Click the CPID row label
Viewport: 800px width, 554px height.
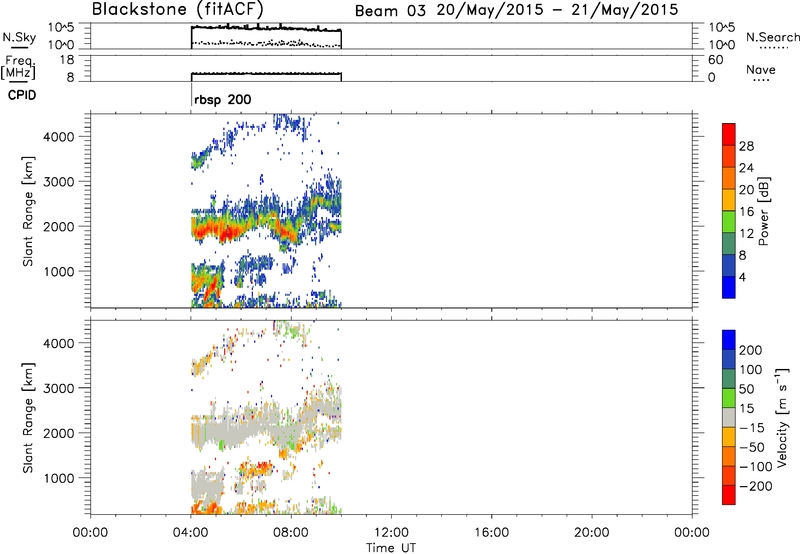pos(22,95)
